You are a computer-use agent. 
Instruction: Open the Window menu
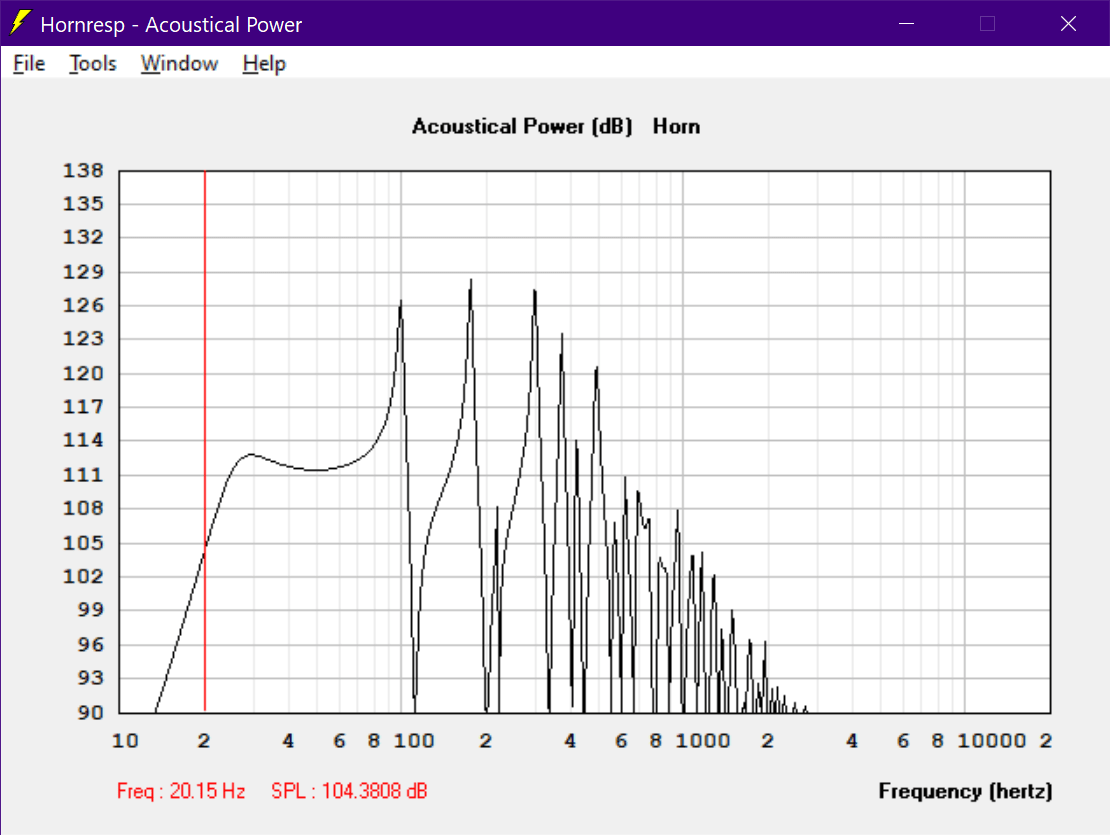click(x=179, y=64)
